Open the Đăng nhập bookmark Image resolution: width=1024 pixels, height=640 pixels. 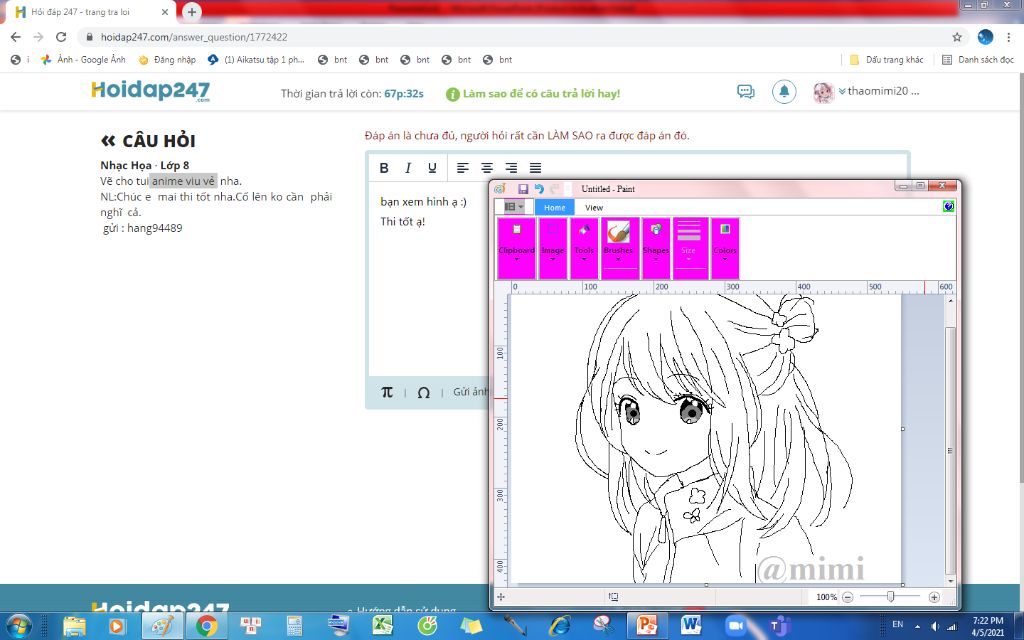[167, 59]
